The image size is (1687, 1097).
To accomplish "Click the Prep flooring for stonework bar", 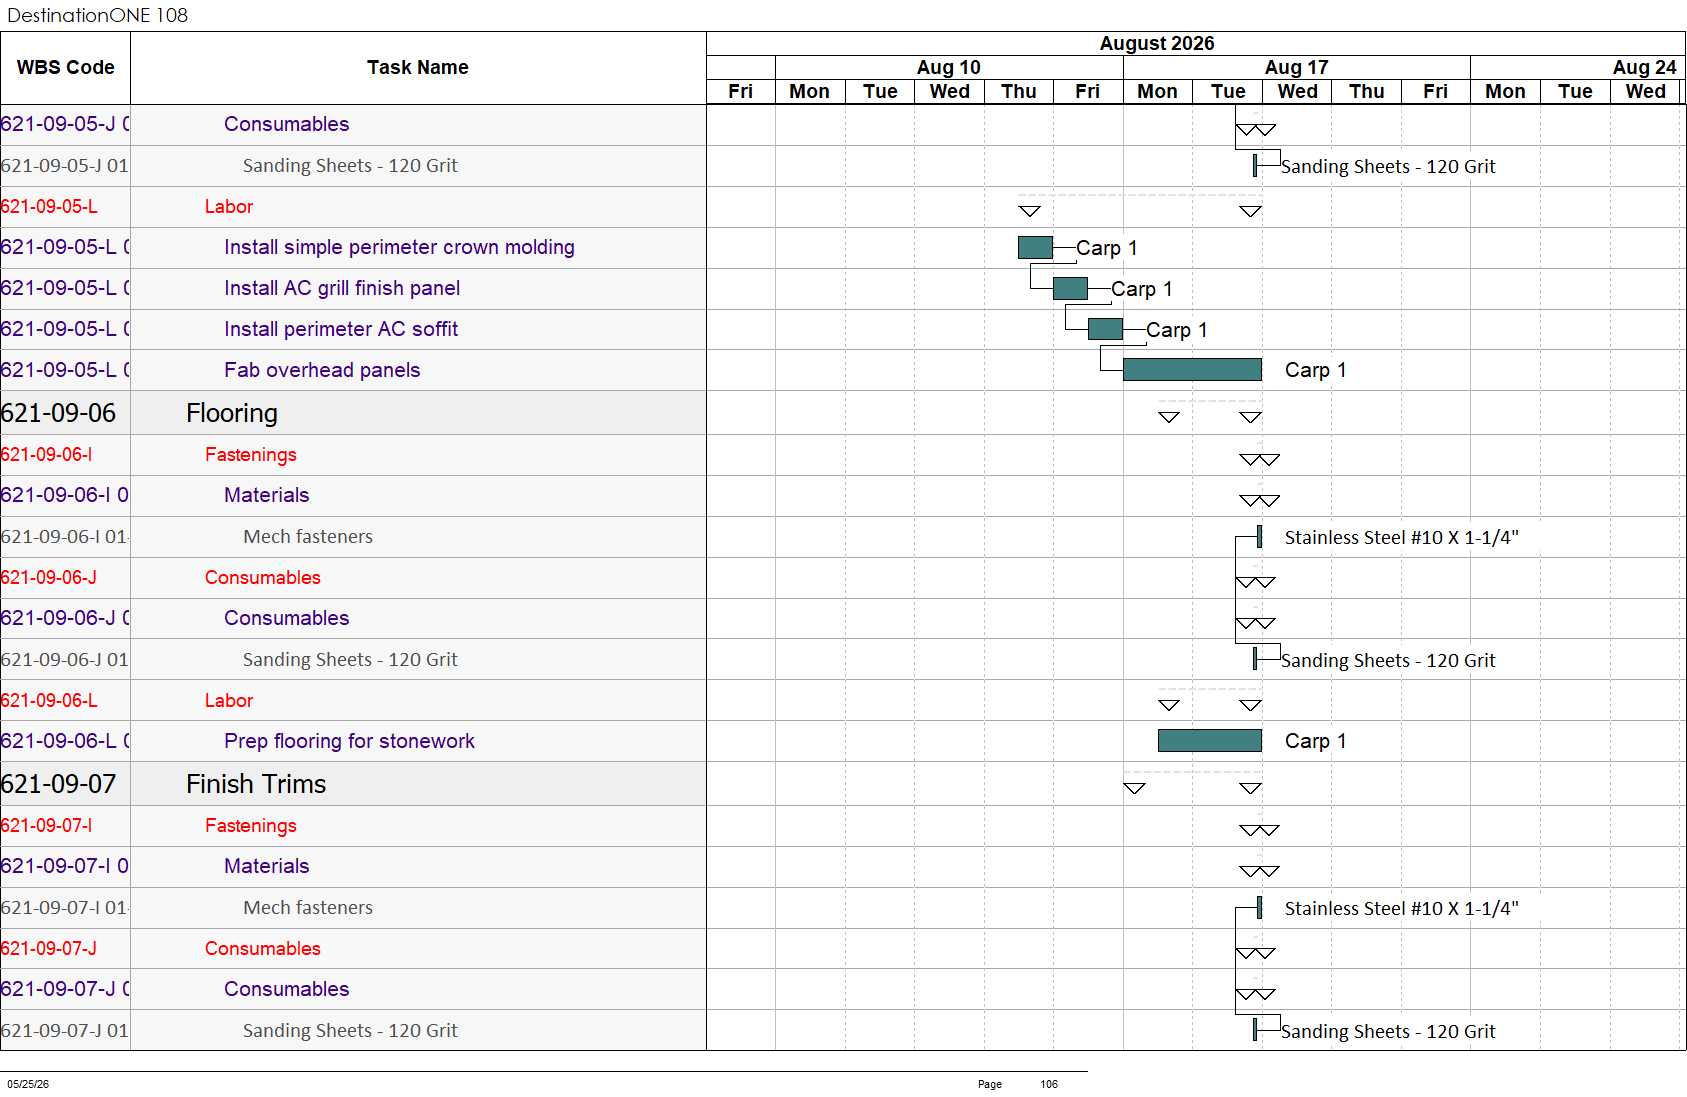I will point(1210,741).
